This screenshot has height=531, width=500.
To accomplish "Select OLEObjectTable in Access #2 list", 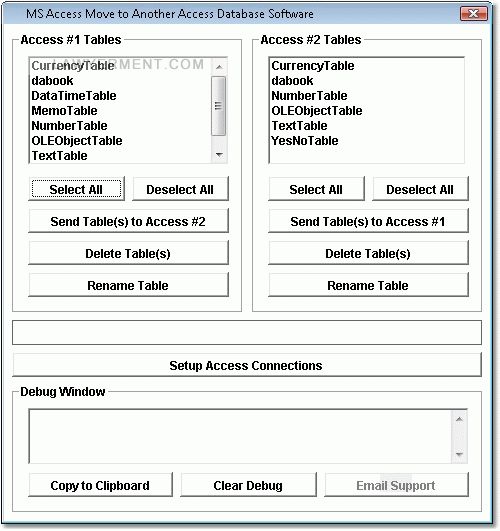I will pos(367,110).
